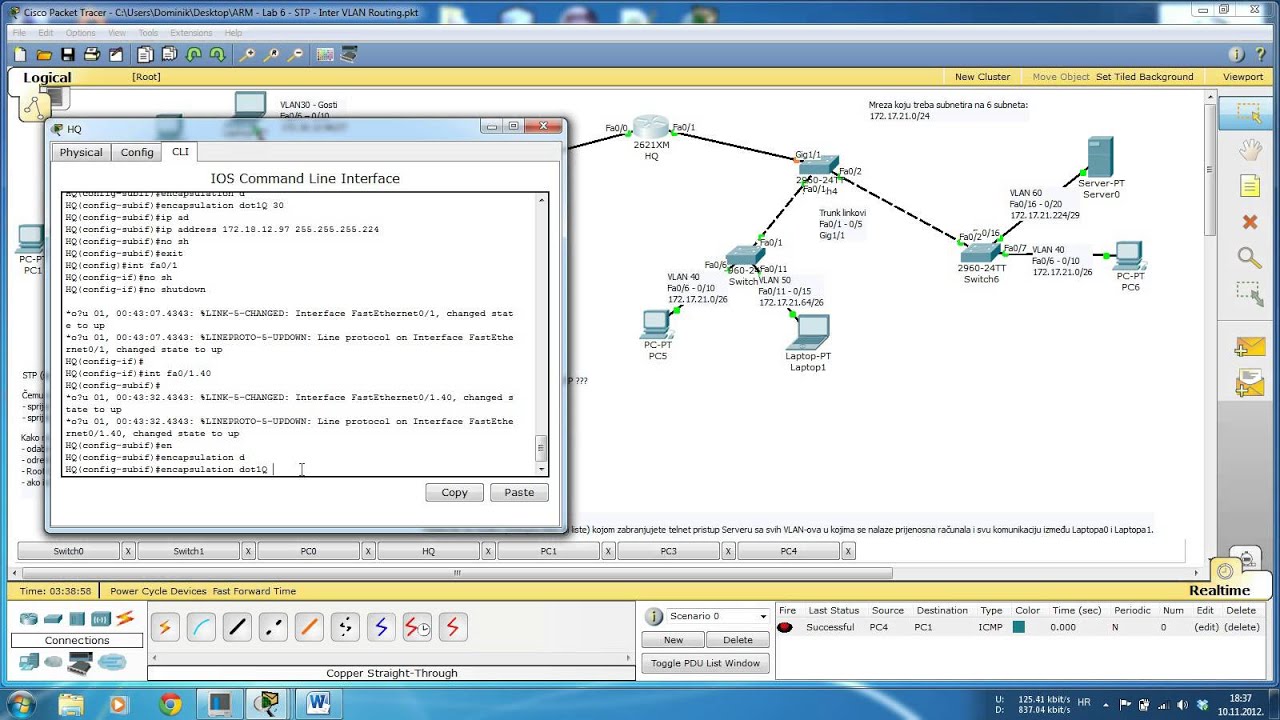Switch to Switch0 window tab at bottom
Image resolution: width=1280 pixels, height=720 pixels.
coord(69,551)
